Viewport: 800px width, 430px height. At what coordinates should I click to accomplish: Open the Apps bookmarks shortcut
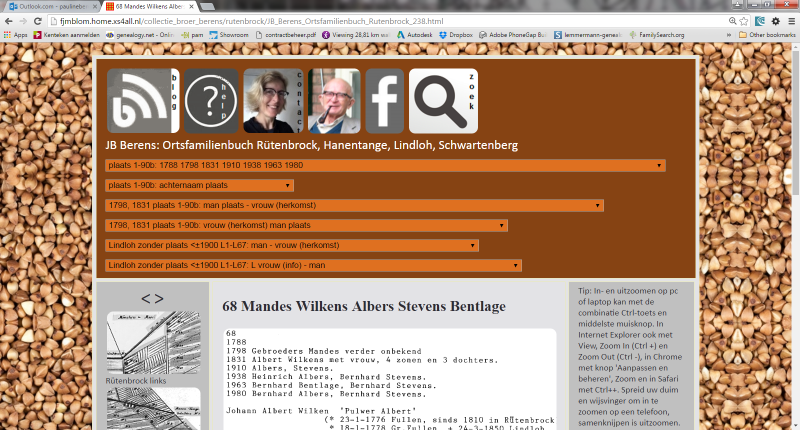(16, 35)
